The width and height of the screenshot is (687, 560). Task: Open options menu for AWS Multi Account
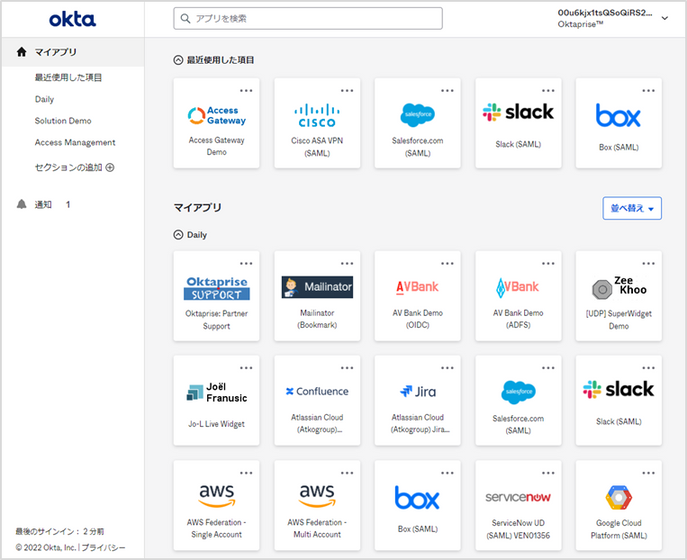pyautogui.click(x=347, y=473)
